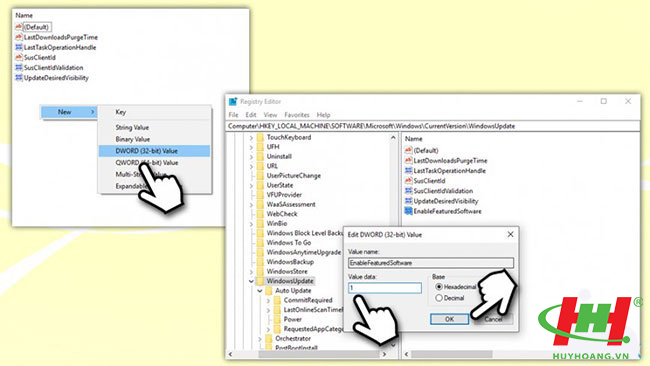Image resolution: width=650 pixels, height=366 pixels.
Task: Click the tree pane horizontal scrollbar
Action: click(319, 354)
